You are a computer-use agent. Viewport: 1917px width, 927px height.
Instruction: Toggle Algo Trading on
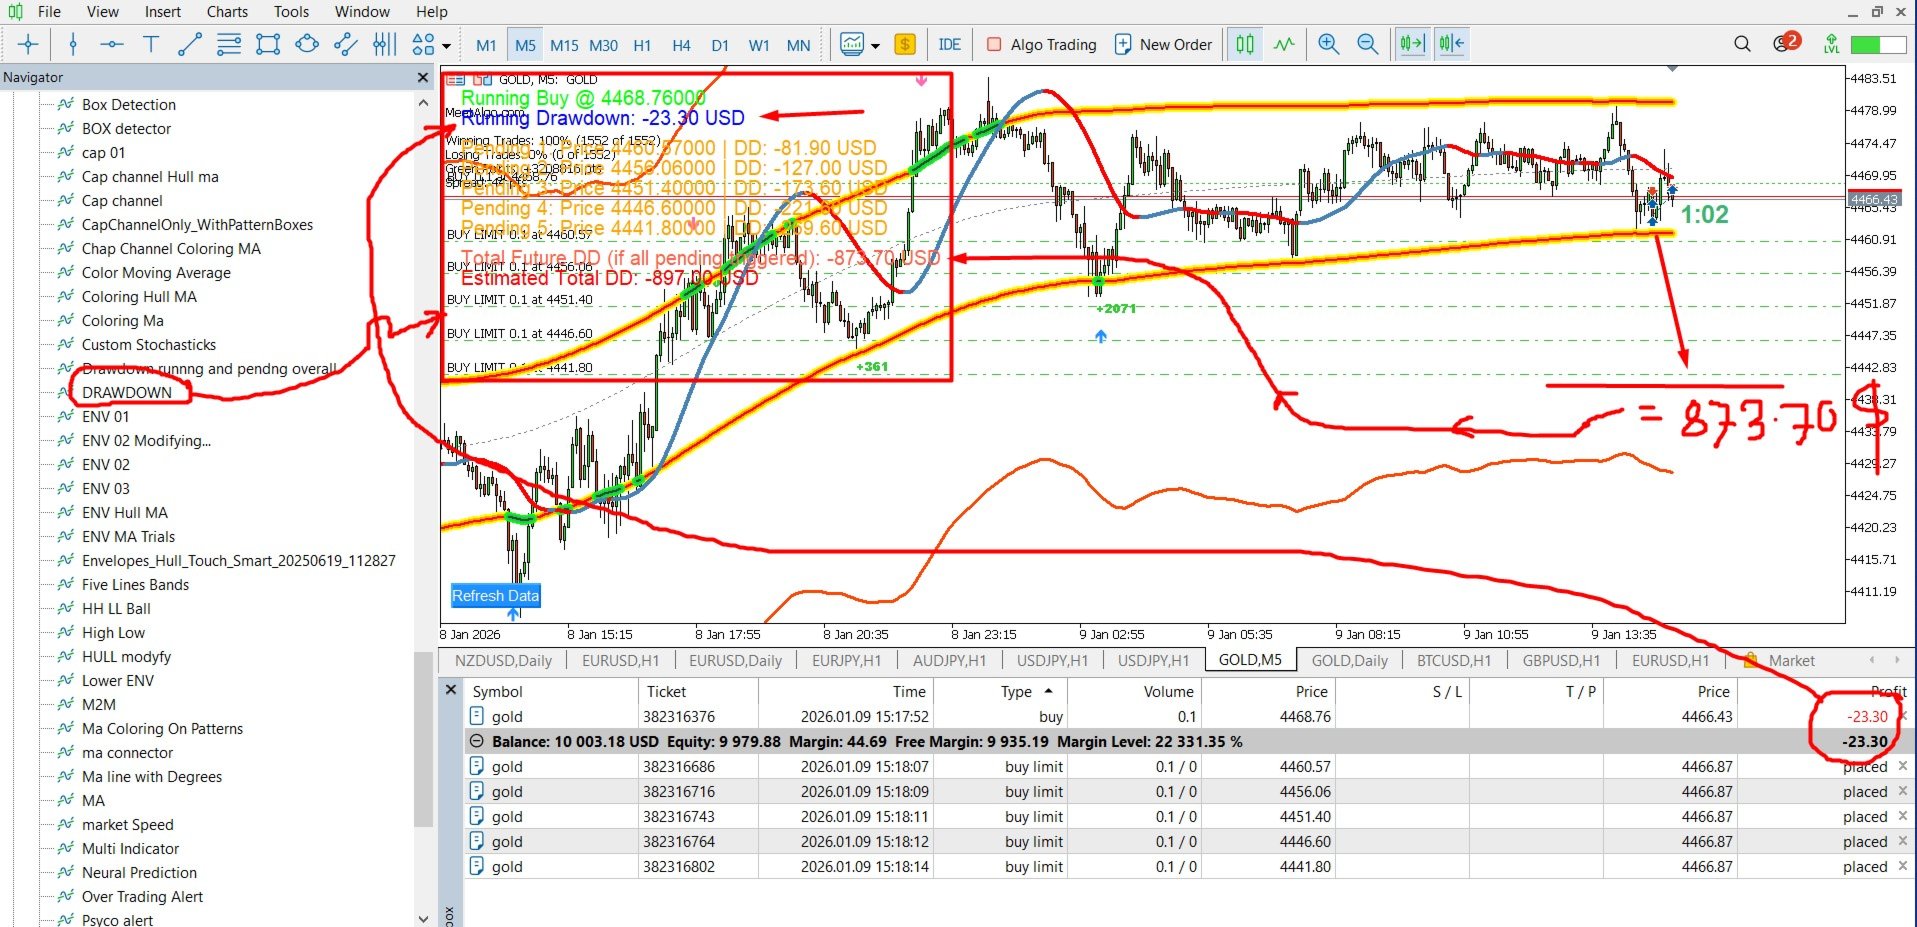pyautogui.click(x=1041, y=44)
